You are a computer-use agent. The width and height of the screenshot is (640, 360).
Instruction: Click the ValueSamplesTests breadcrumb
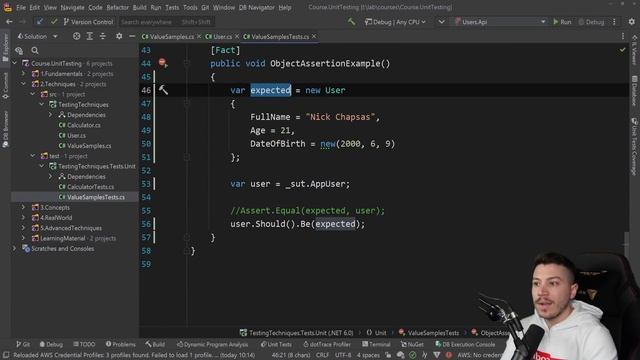tap(429, 333)
